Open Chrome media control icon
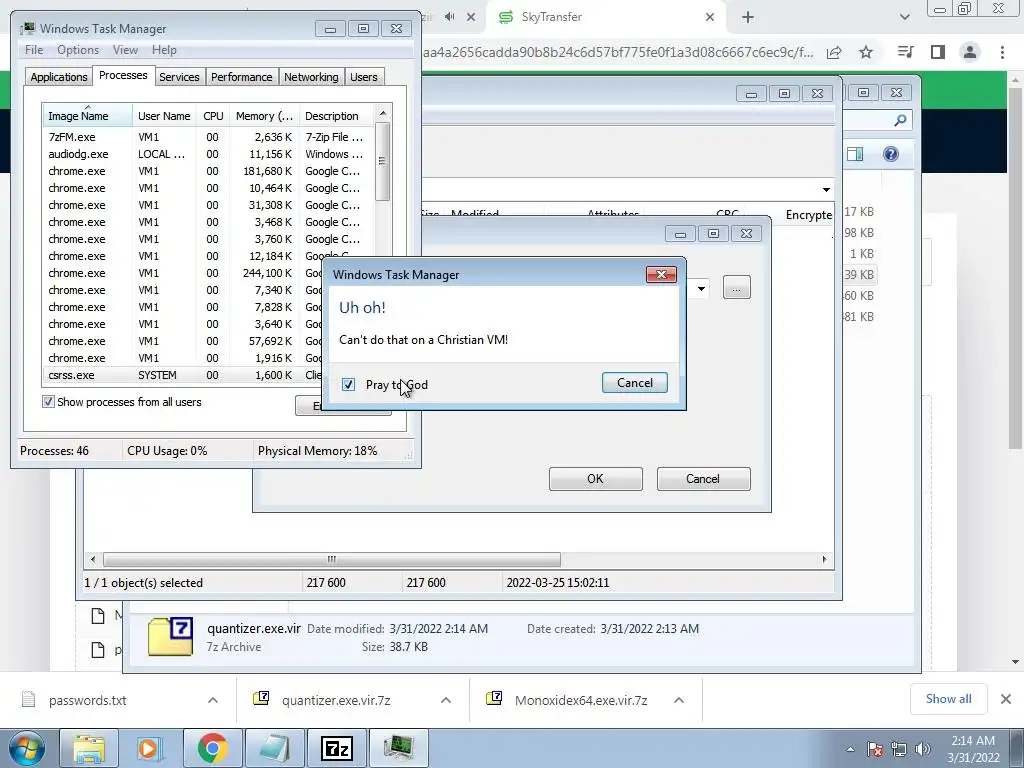This screenshot has width=1024, height=768. point(905,52)
